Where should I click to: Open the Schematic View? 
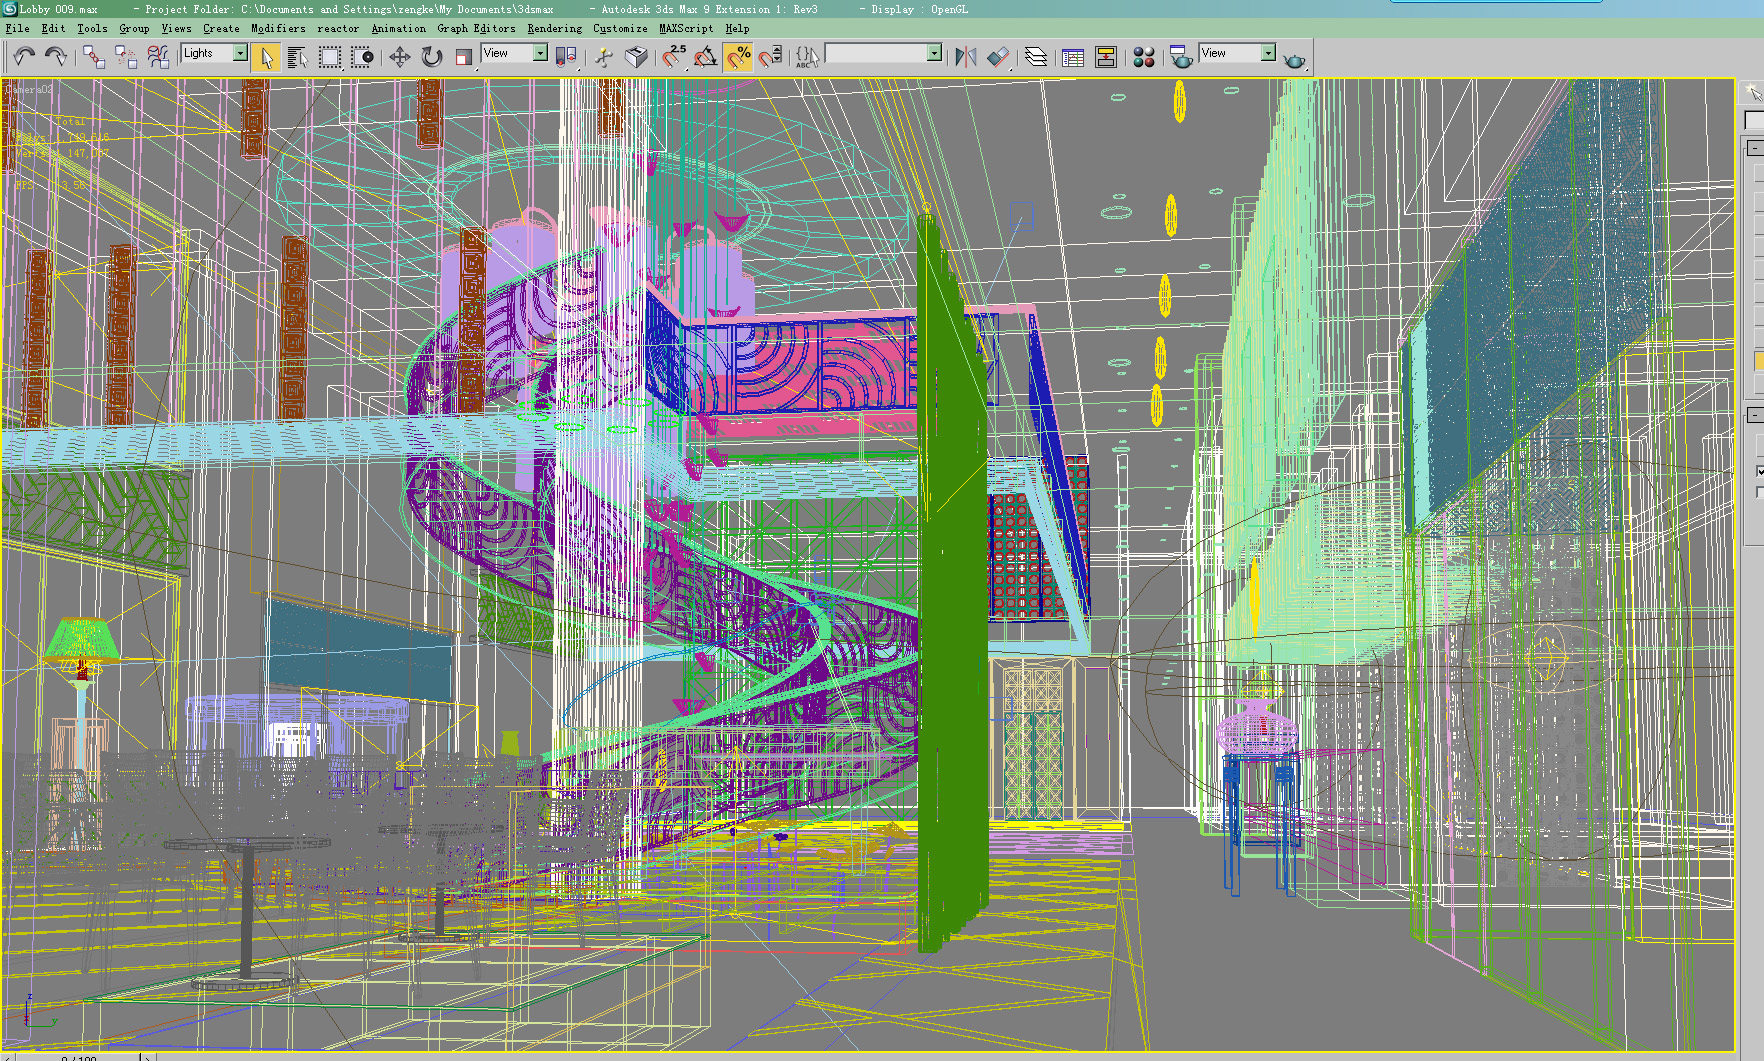[x=1106, y=57]
